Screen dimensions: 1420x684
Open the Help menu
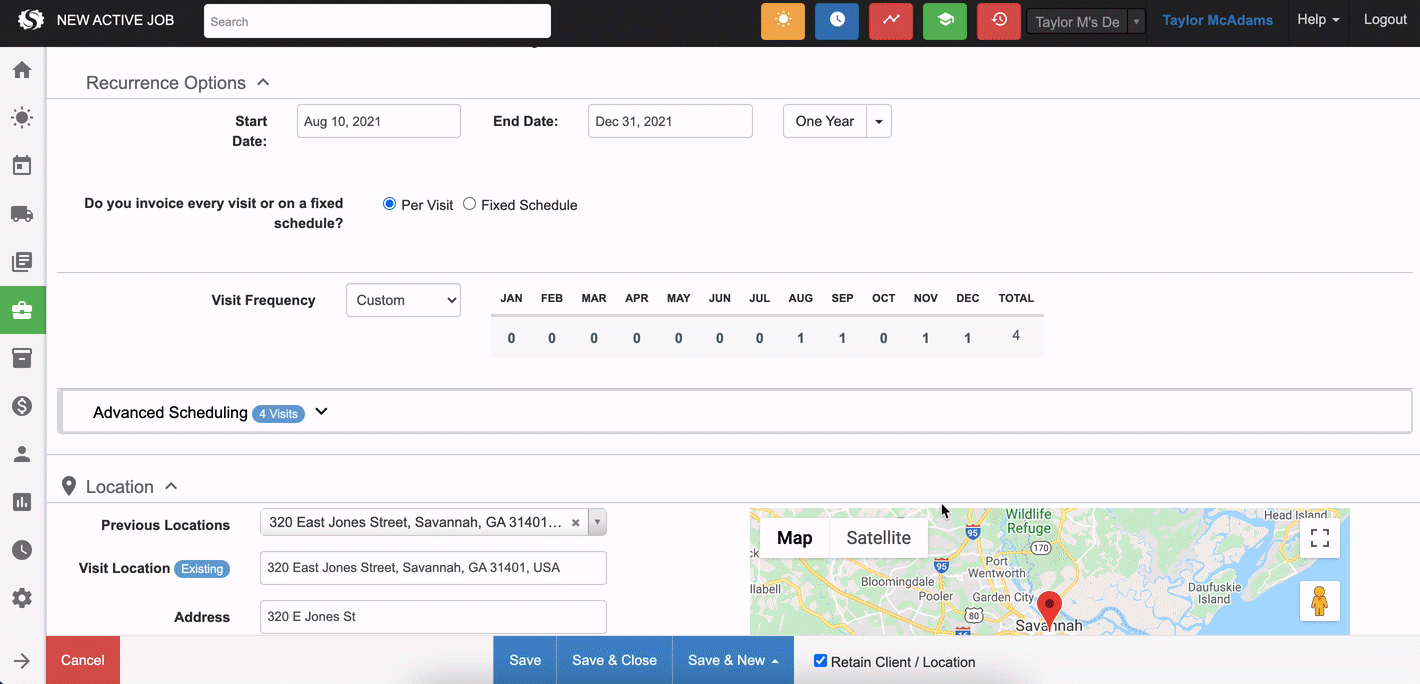(x=1317, y=20)
